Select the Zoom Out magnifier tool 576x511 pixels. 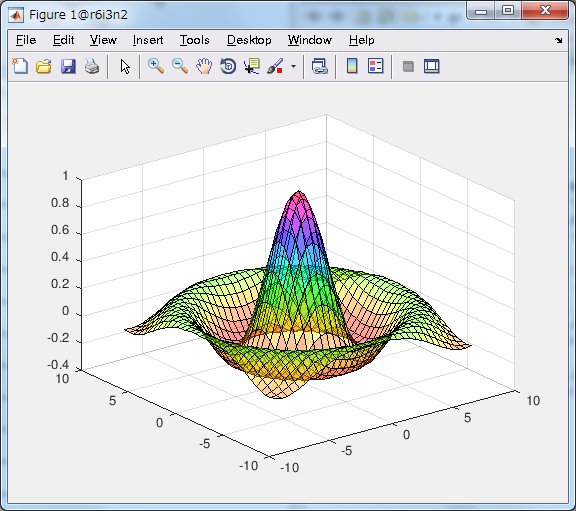coord(180,66)
